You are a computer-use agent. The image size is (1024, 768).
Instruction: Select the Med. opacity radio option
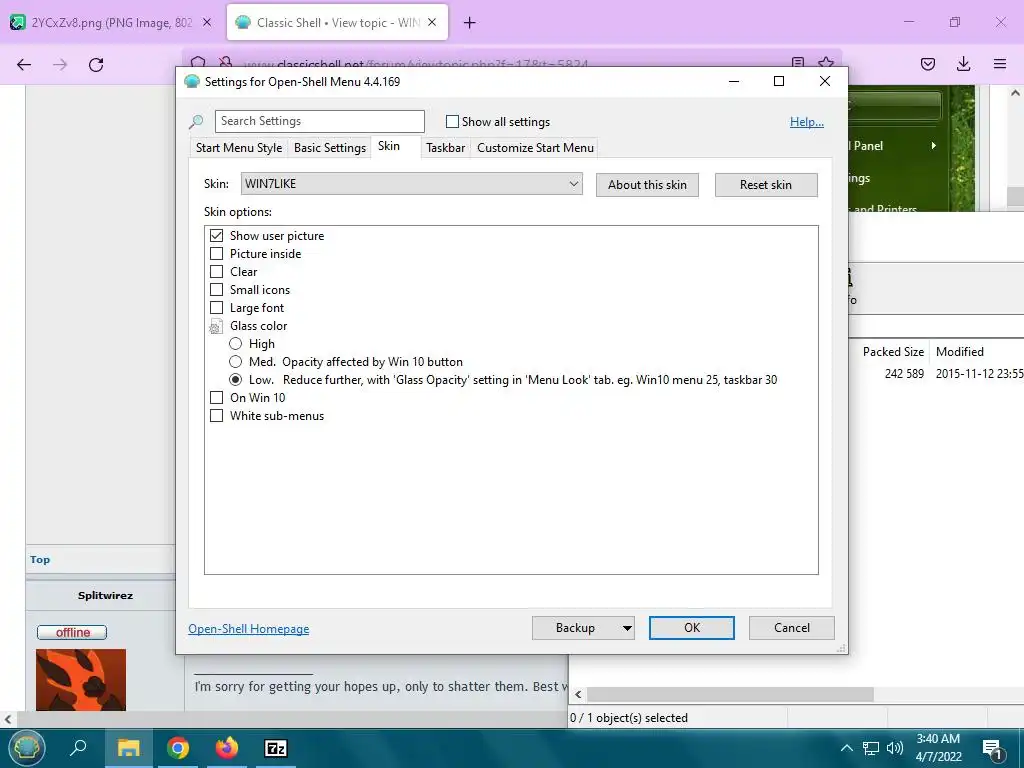pos(235,362)
